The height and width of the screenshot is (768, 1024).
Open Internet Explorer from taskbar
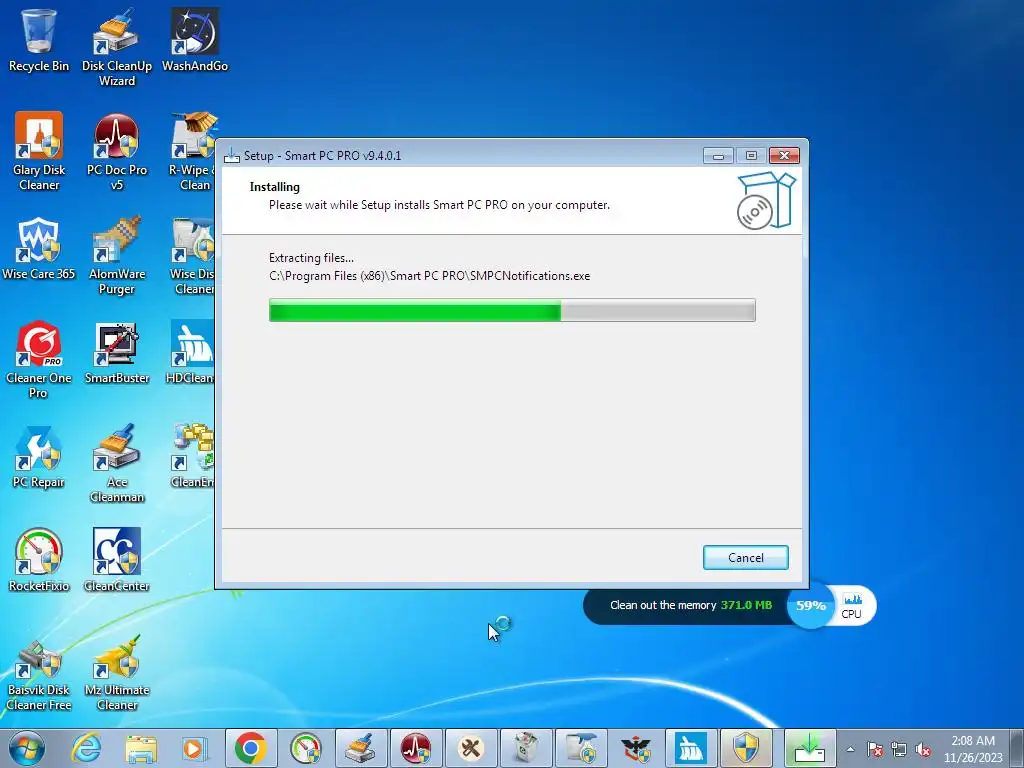[x=86, y=748]
